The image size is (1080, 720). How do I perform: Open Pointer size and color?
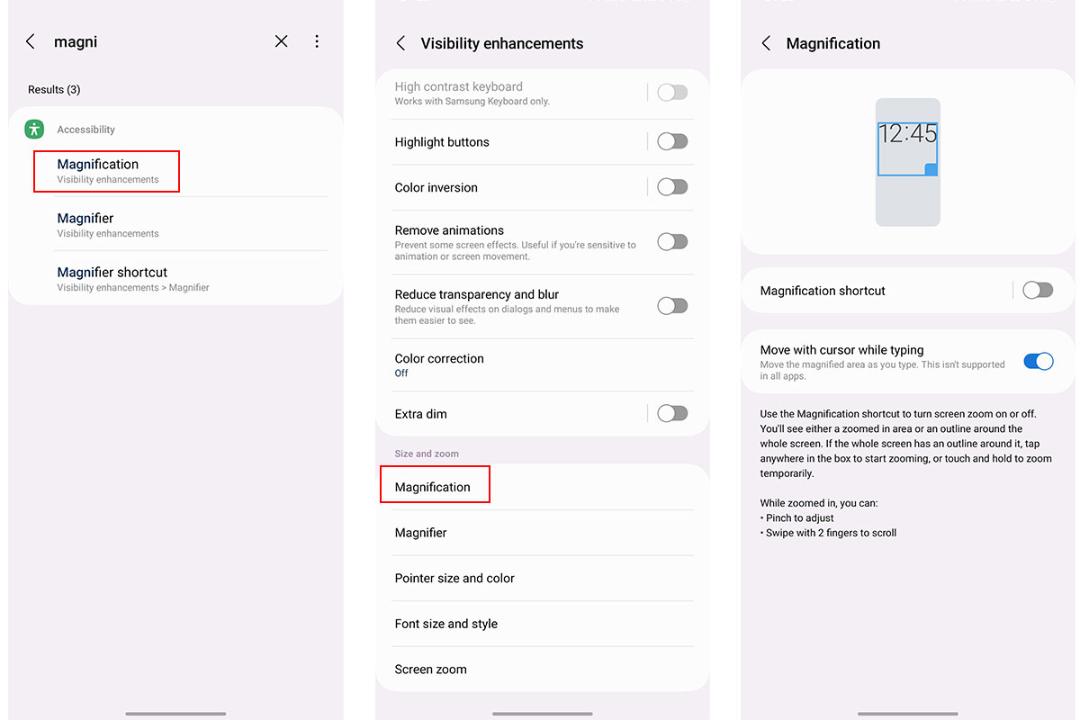coord(542,578)
